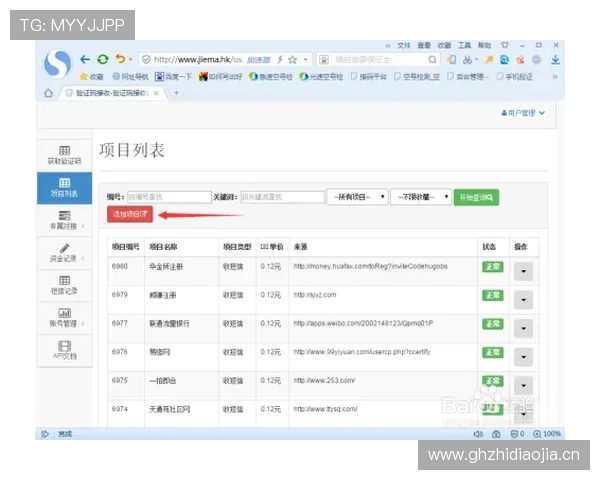Open 网址导航 bookmark
The height and width of the screenshot is (480, 600).
coord(130,77)
